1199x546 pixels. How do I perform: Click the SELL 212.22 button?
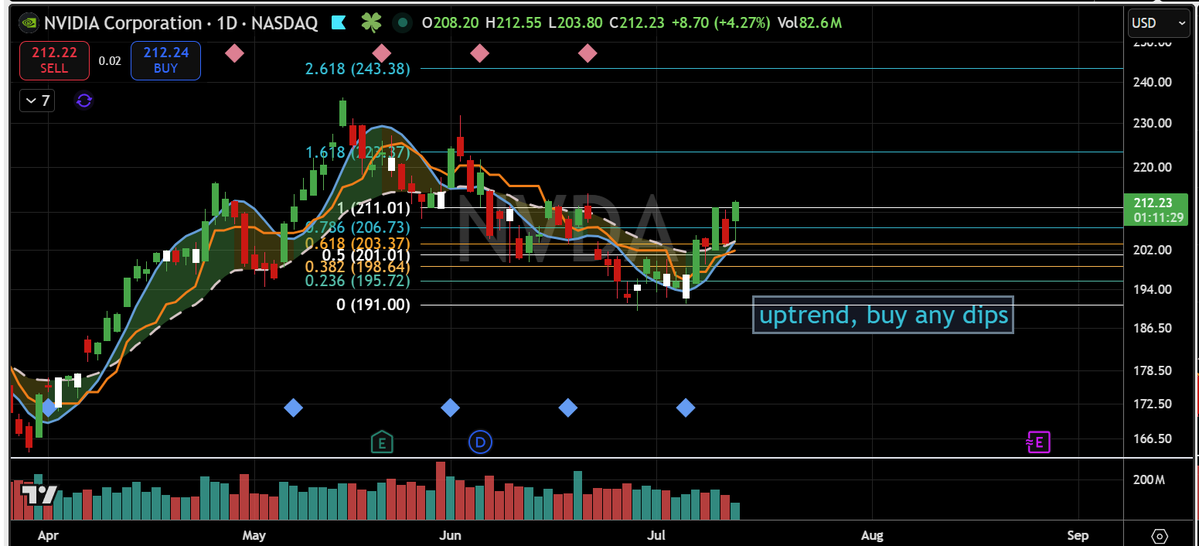[54, 60]
